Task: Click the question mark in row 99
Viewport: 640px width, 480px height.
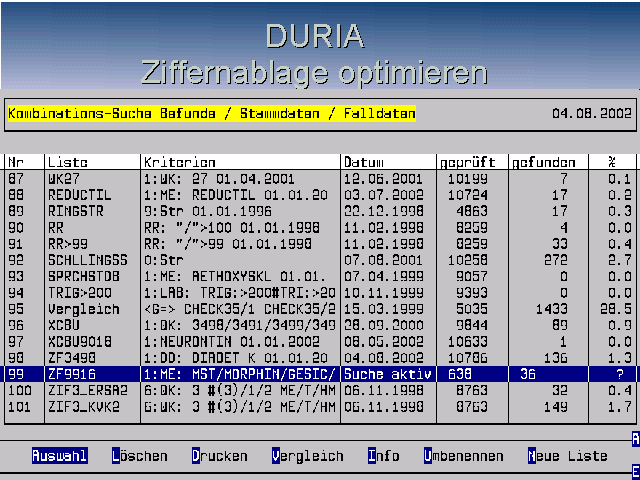Action: 620,374
